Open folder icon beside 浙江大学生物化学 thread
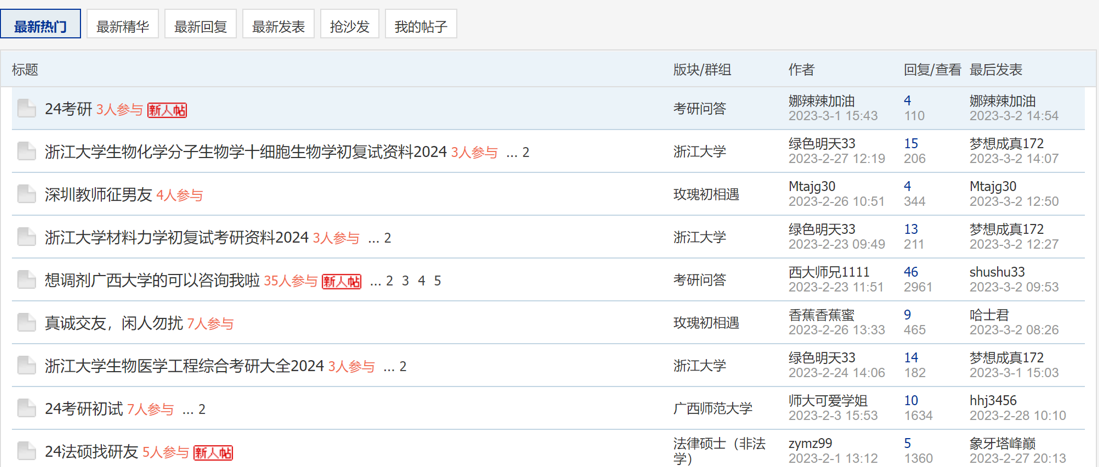The width and height of the screenshot is (1099, 467). click(27, 151)
